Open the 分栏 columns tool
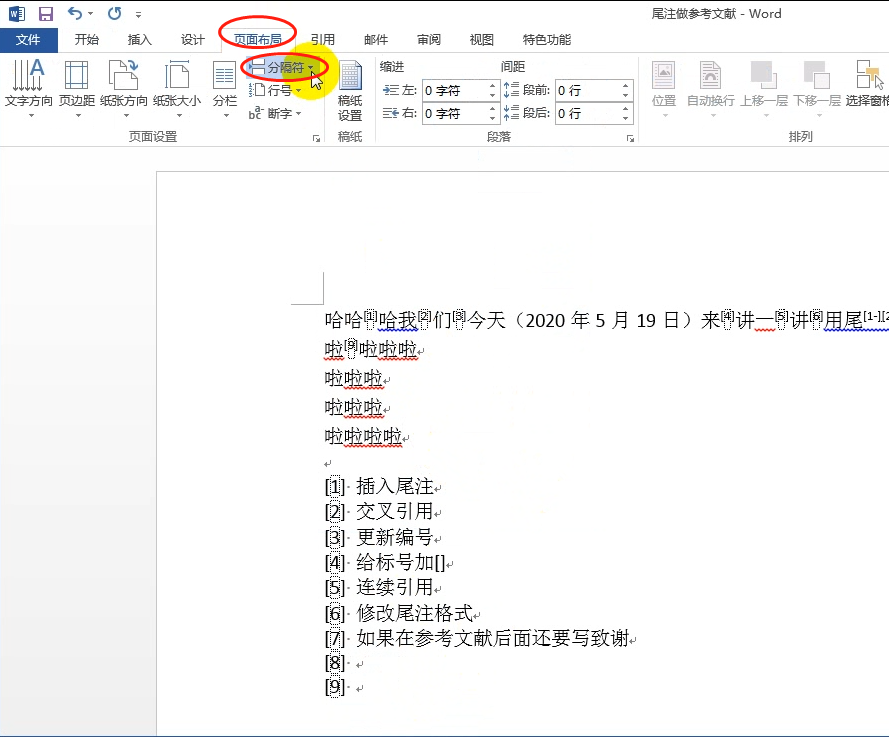This screenshot has height=737, width=889. click(x=225, y=88)
